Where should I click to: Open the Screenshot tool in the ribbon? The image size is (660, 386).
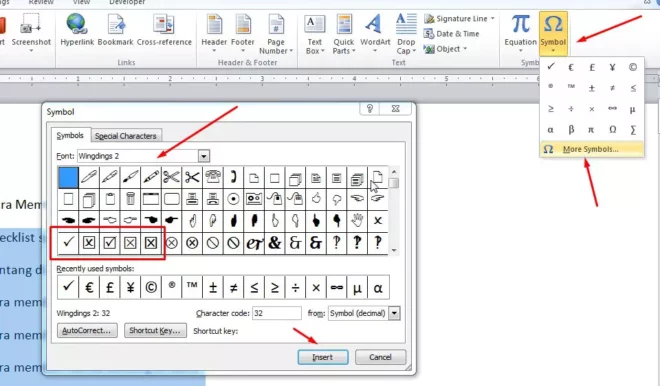(x=31, y=33)
